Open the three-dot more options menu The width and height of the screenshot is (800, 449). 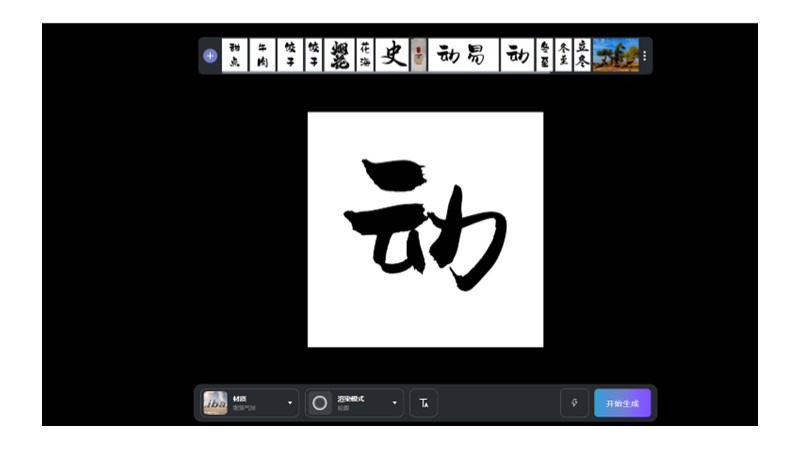[x=644, y=56]
